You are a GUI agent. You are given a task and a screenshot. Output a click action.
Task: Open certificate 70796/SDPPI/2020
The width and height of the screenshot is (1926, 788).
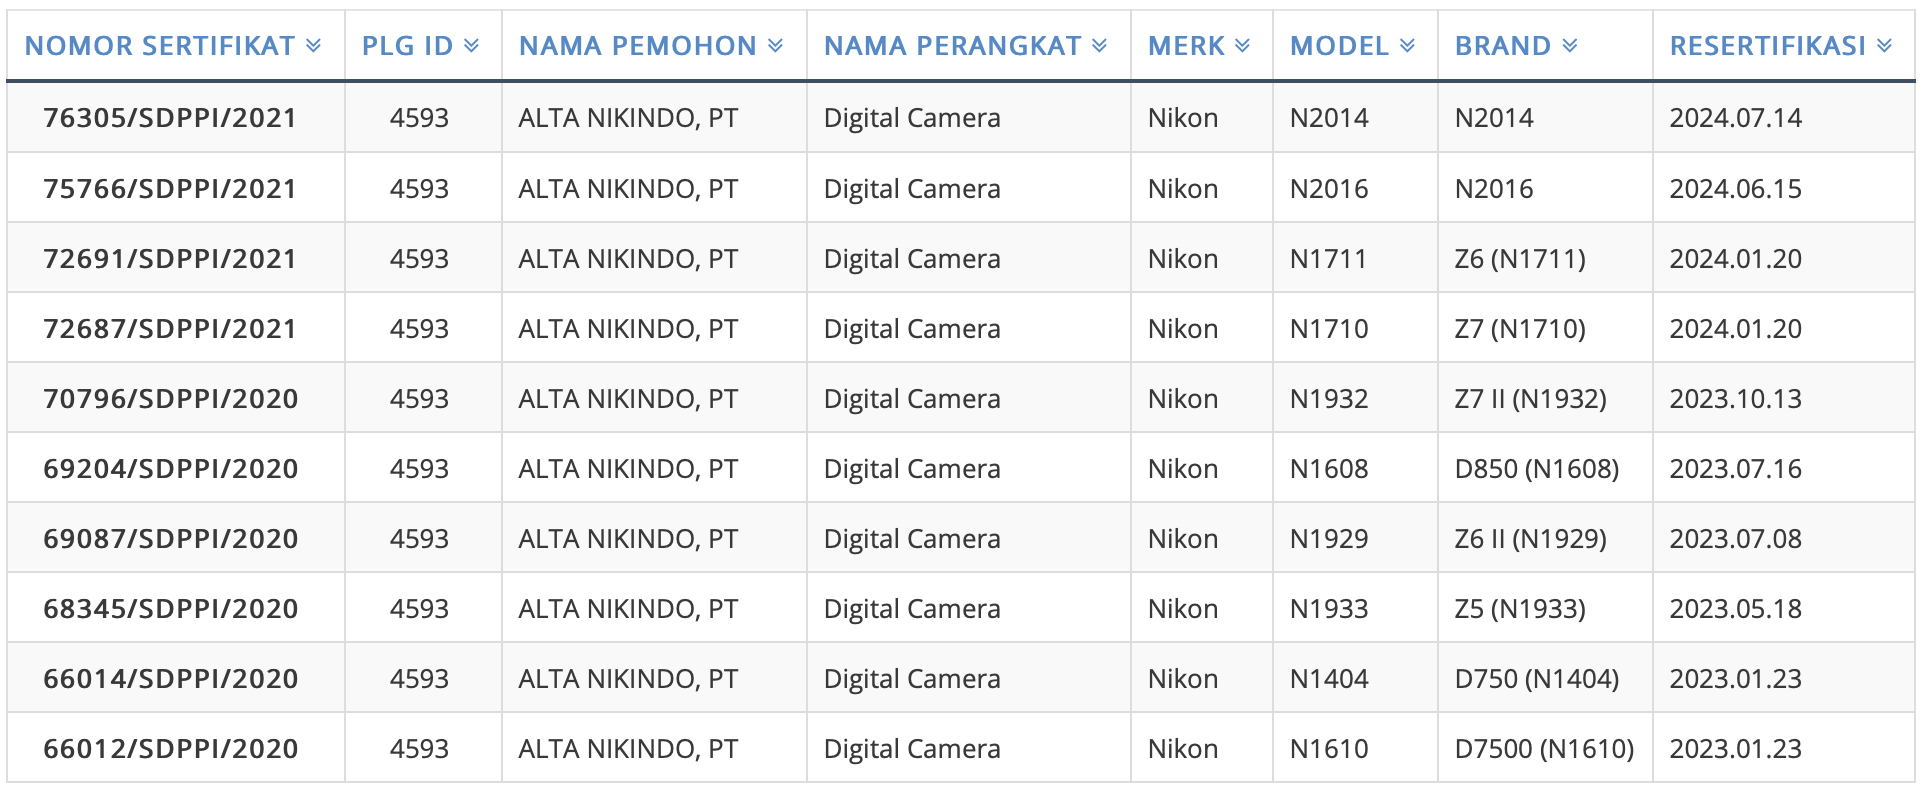tap(170, 399)
